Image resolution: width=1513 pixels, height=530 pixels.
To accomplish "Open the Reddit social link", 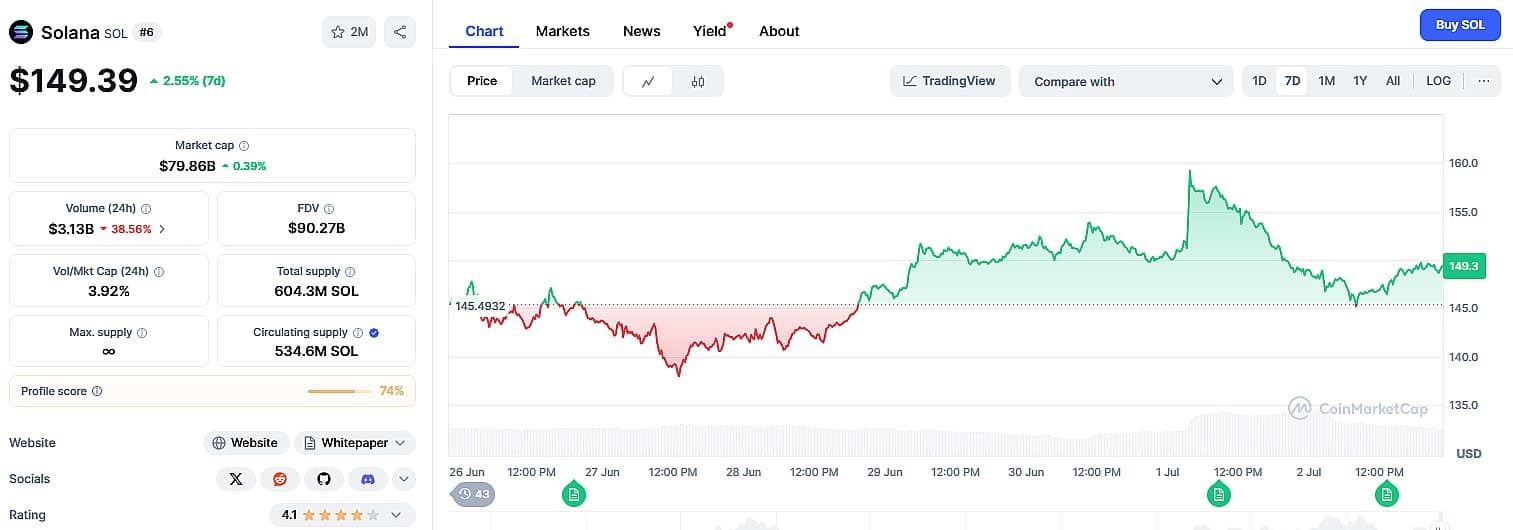I will pyautogui.click(x=280, y=479).
